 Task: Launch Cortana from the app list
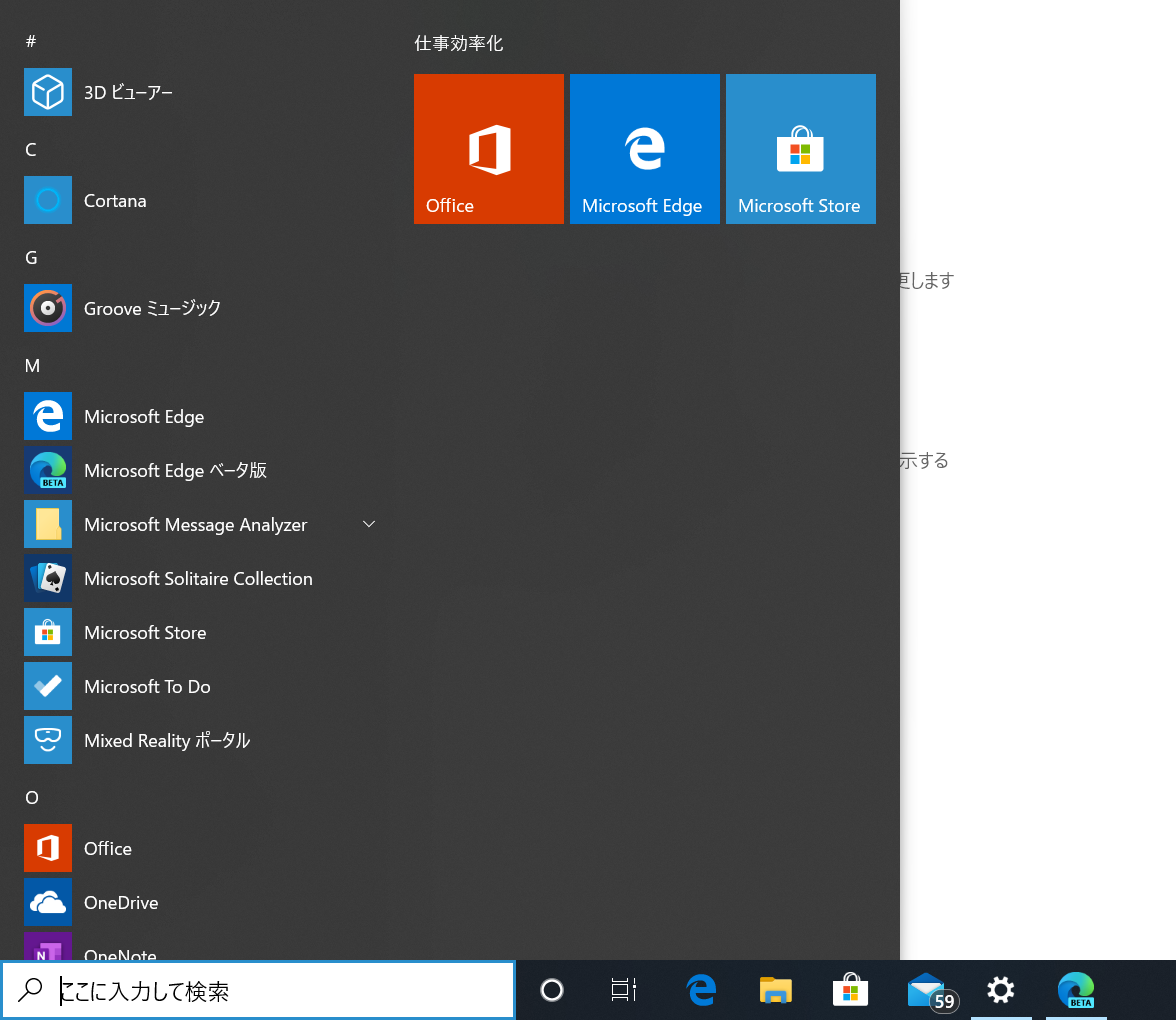point(202,200)
